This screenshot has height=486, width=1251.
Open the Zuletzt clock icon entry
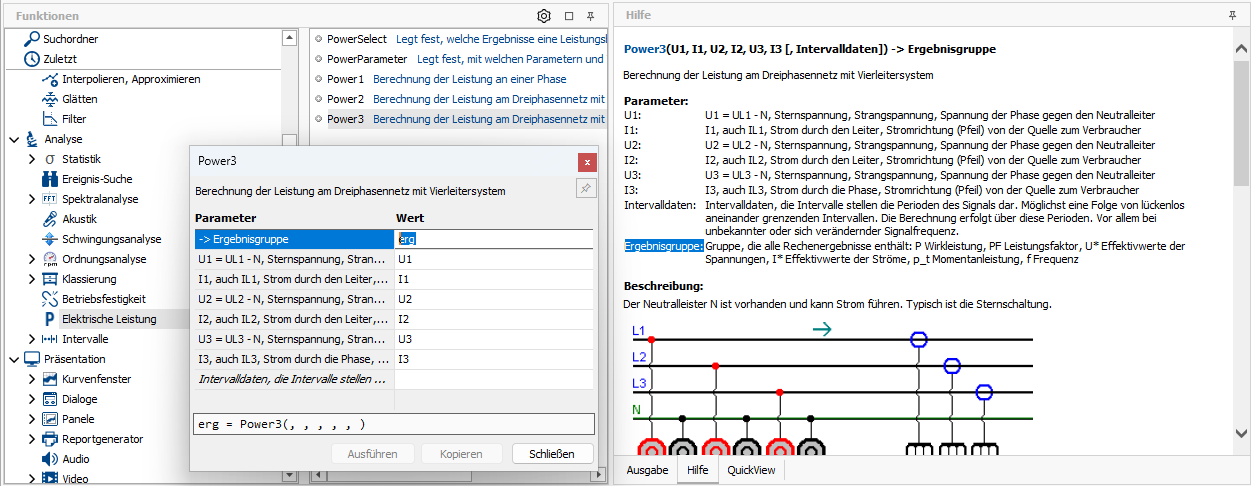(x=32, y=59)
